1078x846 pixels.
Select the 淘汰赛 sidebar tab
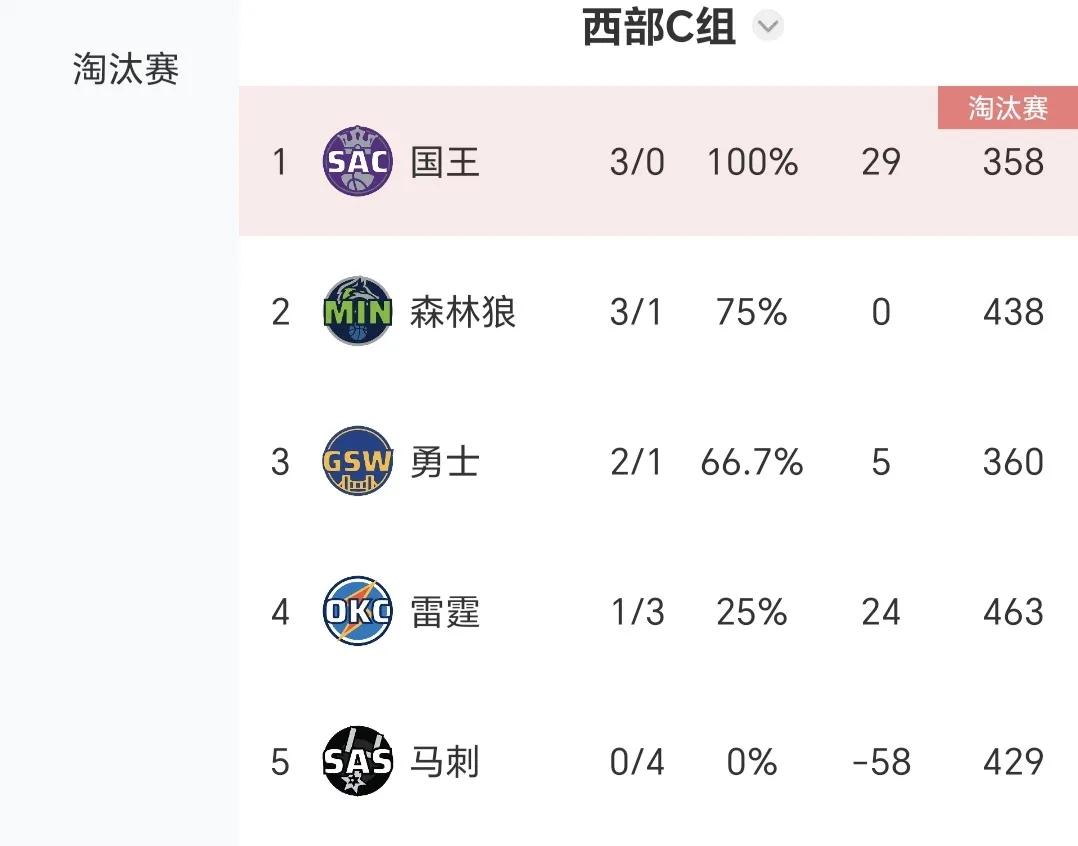[x=126, y=69]
